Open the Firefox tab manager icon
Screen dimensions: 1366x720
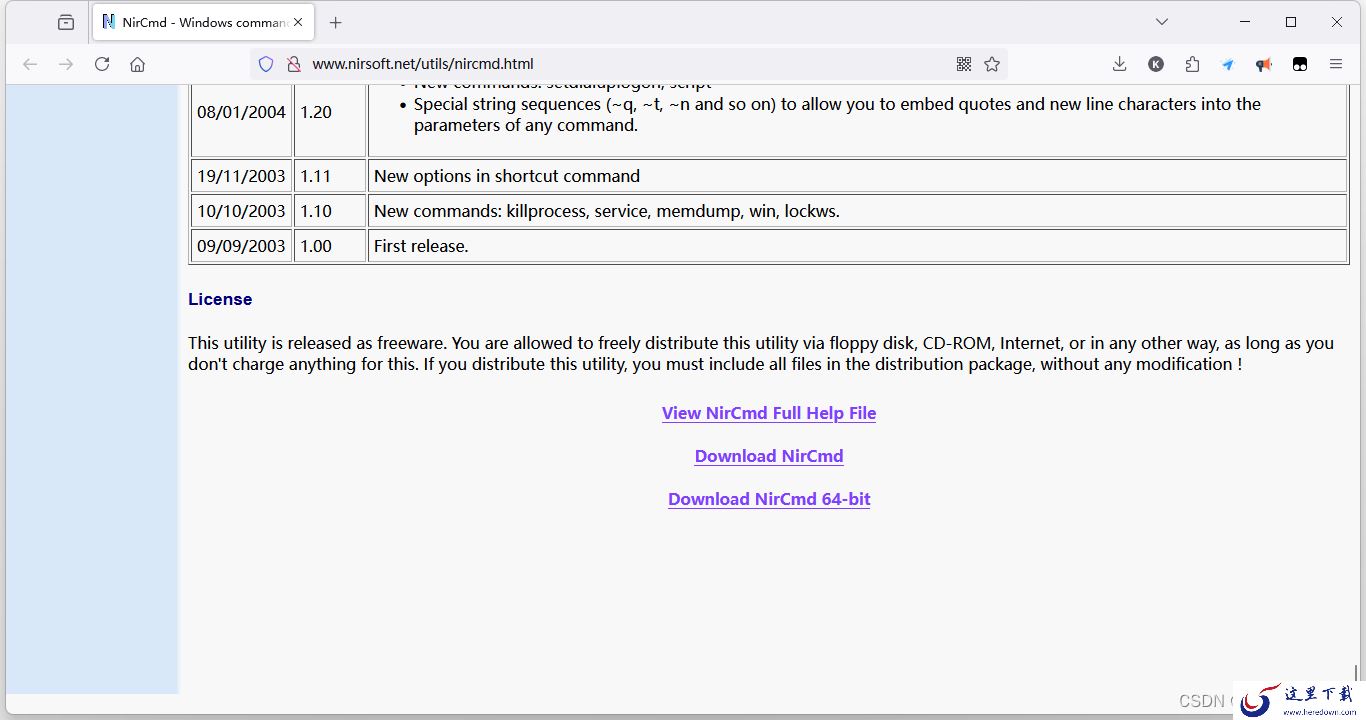66,22
